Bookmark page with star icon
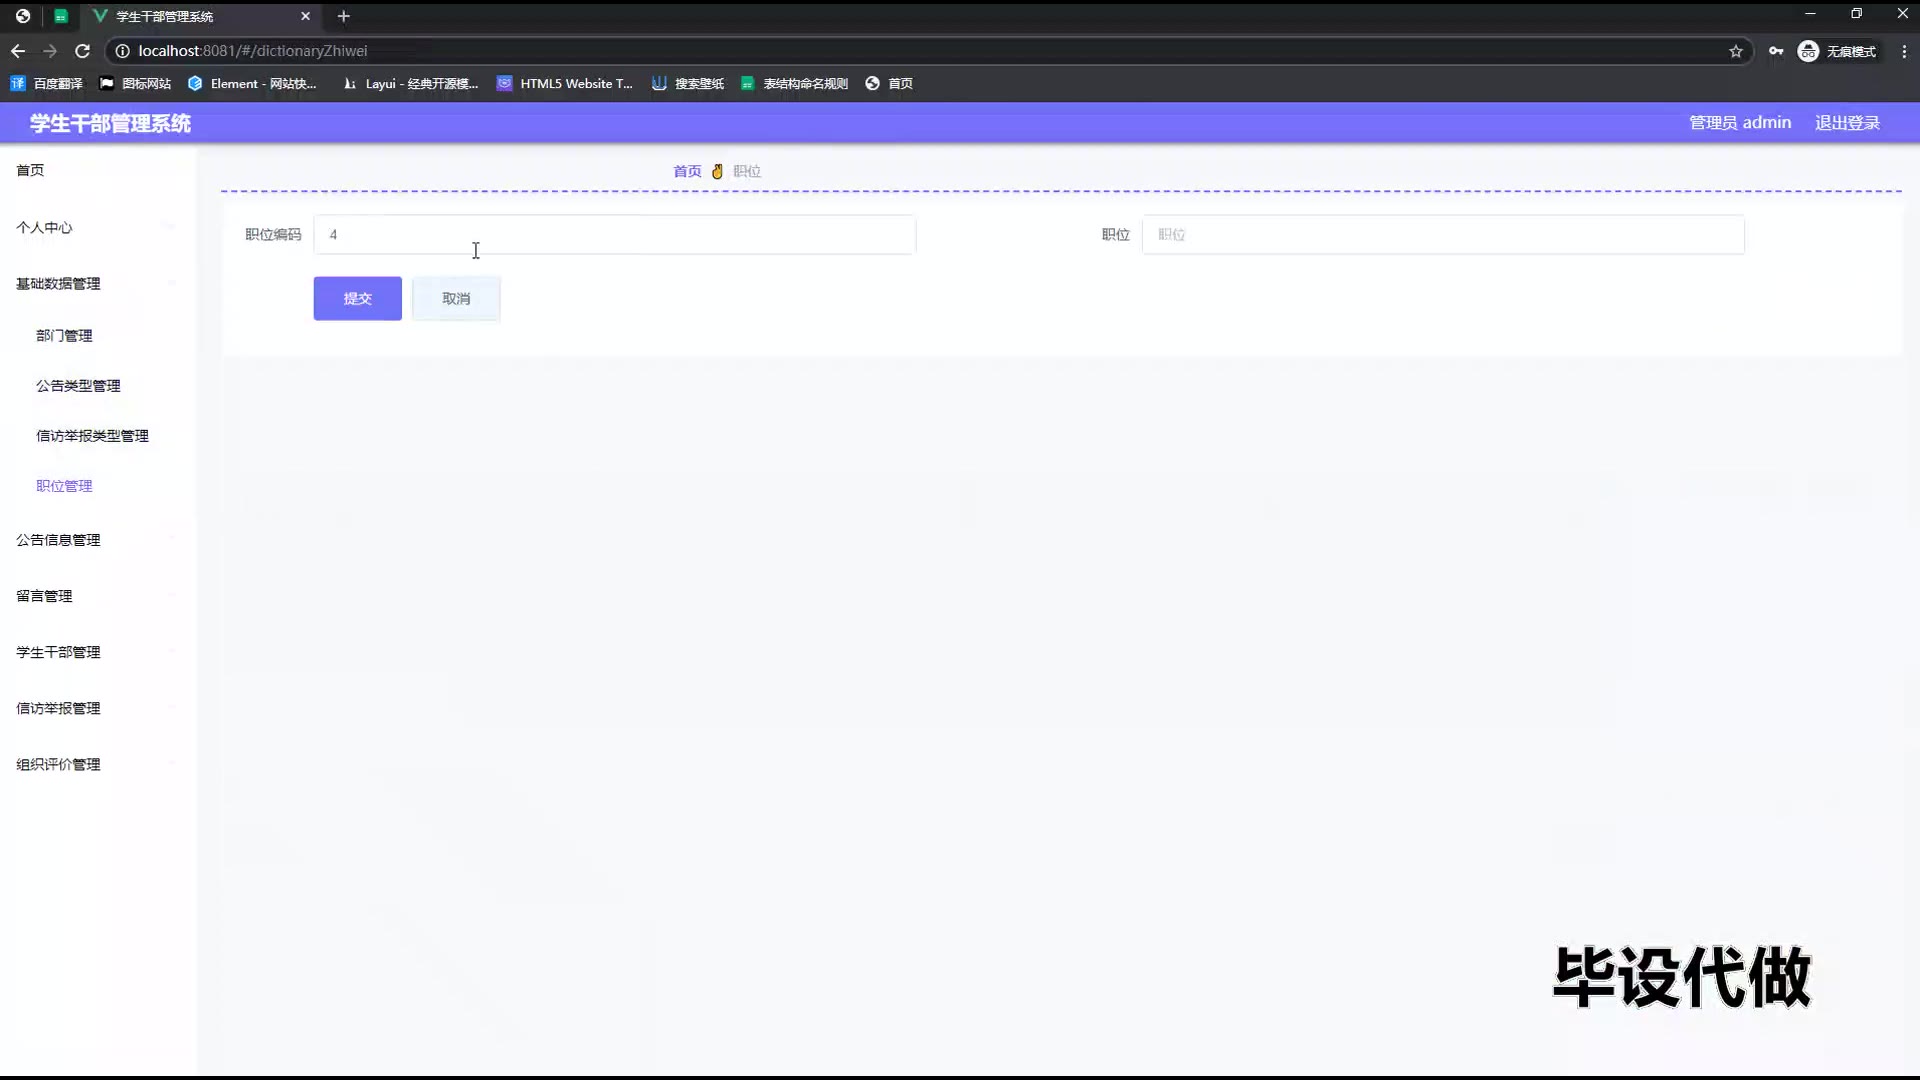This screenshot has width=1920, height=1080. pyautogui.click(x=1736, y=51)
